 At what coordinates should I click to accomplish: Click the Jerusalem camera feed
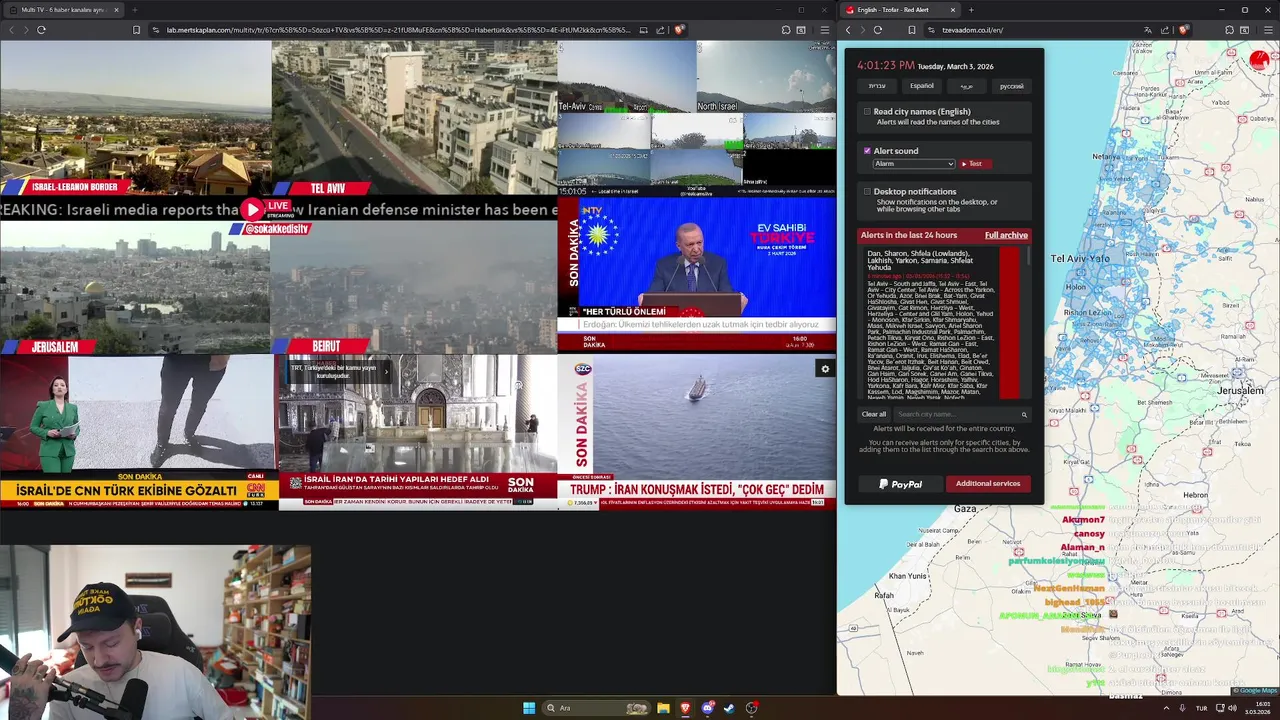pyautogui.click(x=135, y=287)
